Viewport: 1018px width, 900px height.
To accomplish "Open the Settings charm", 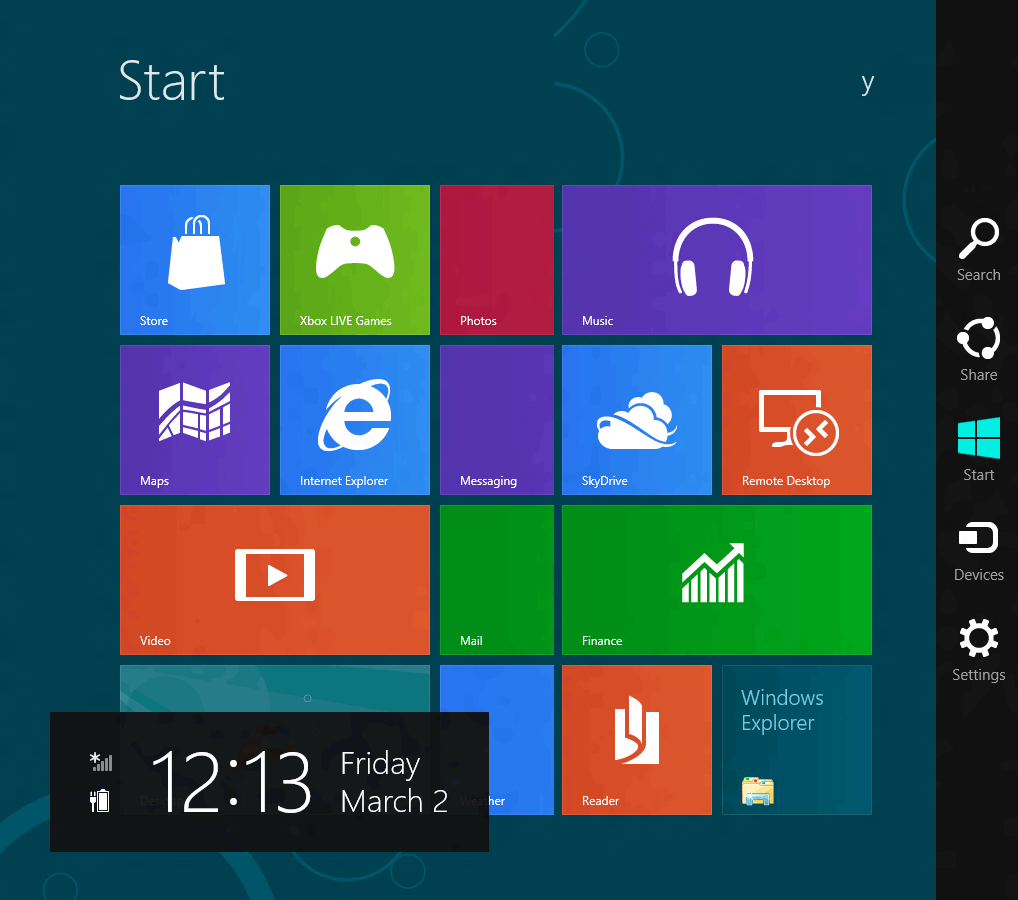I will click(x=978, y=650).
